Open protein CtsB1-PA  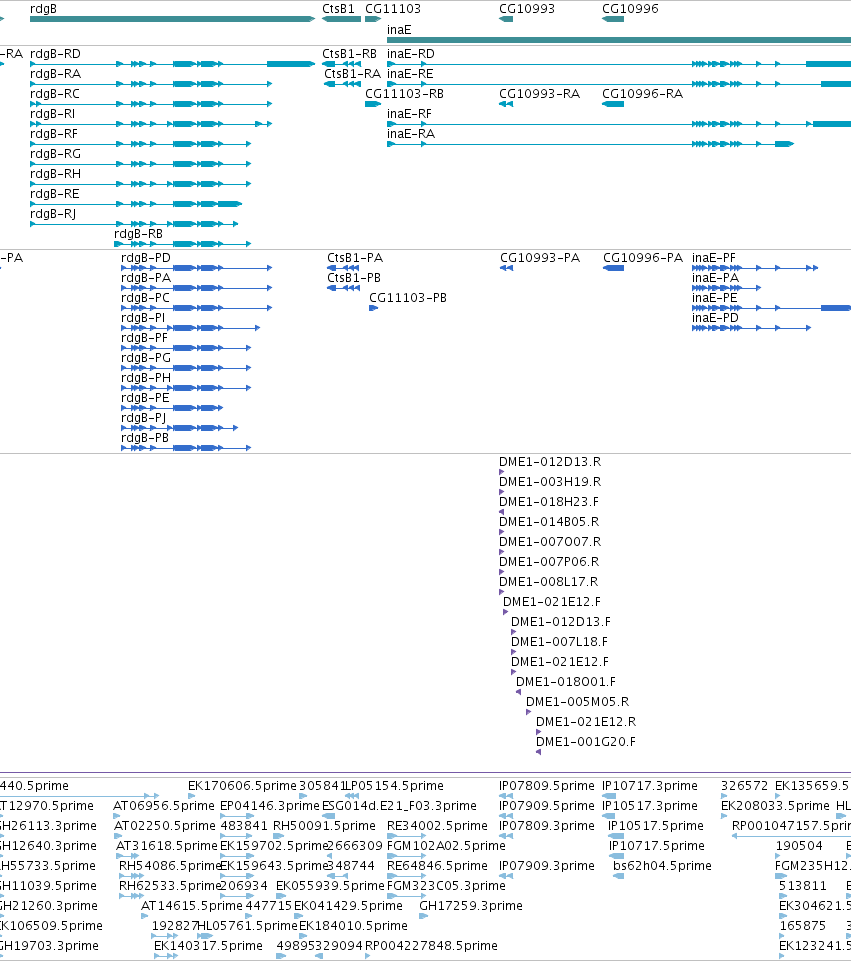click(355, 258)
